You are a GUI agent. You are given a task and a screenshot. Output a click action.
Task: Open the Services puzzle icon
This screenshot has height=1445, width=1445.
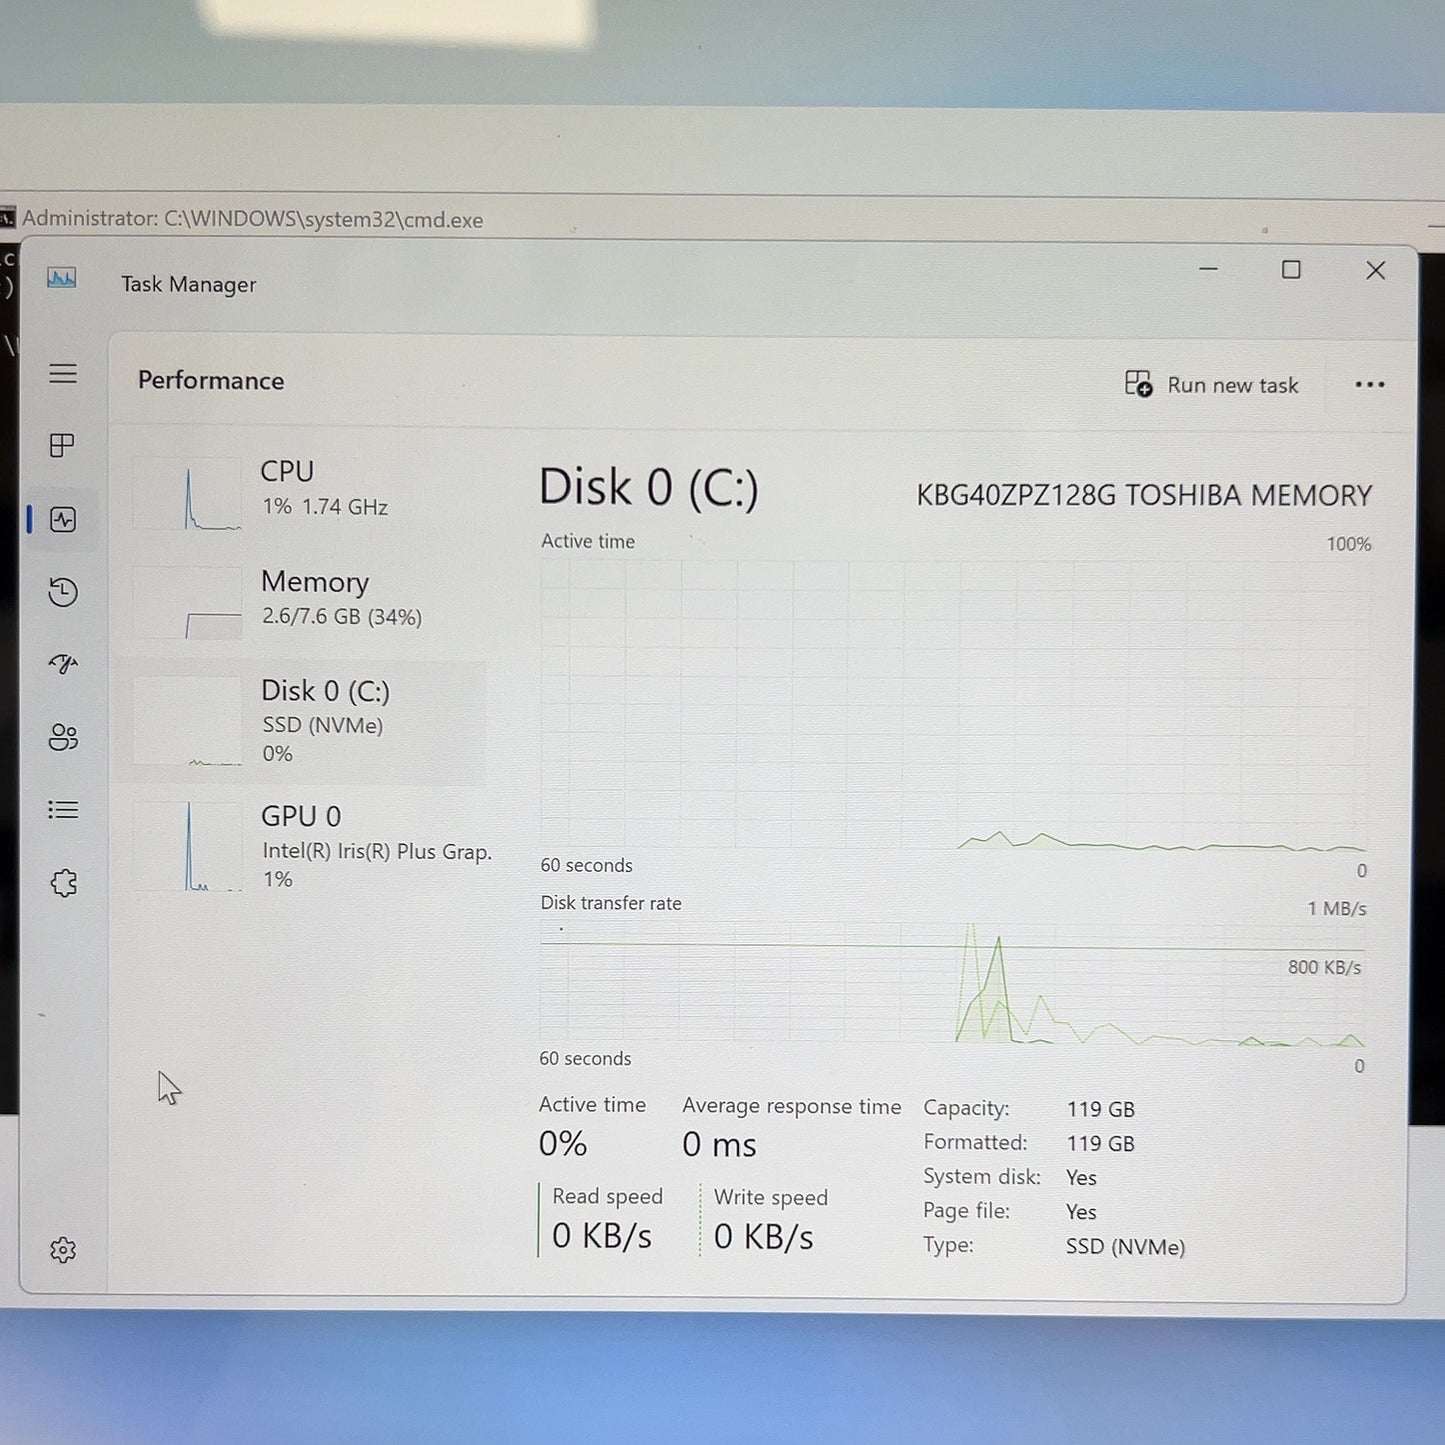pyautogui.click(x=63, y=882)
